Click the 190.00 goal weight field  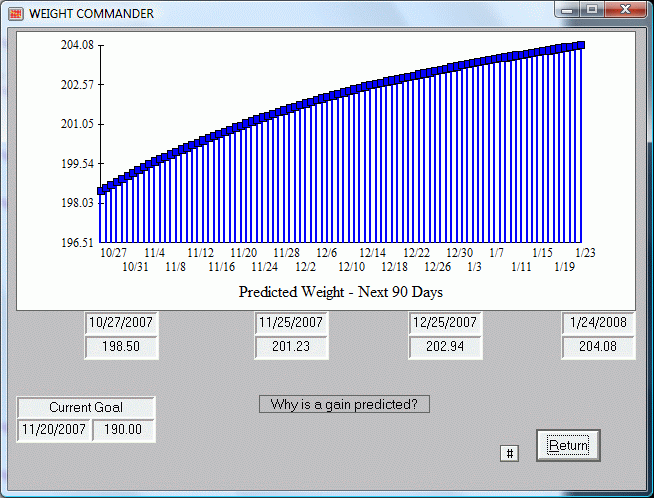[x=124, y=430]
